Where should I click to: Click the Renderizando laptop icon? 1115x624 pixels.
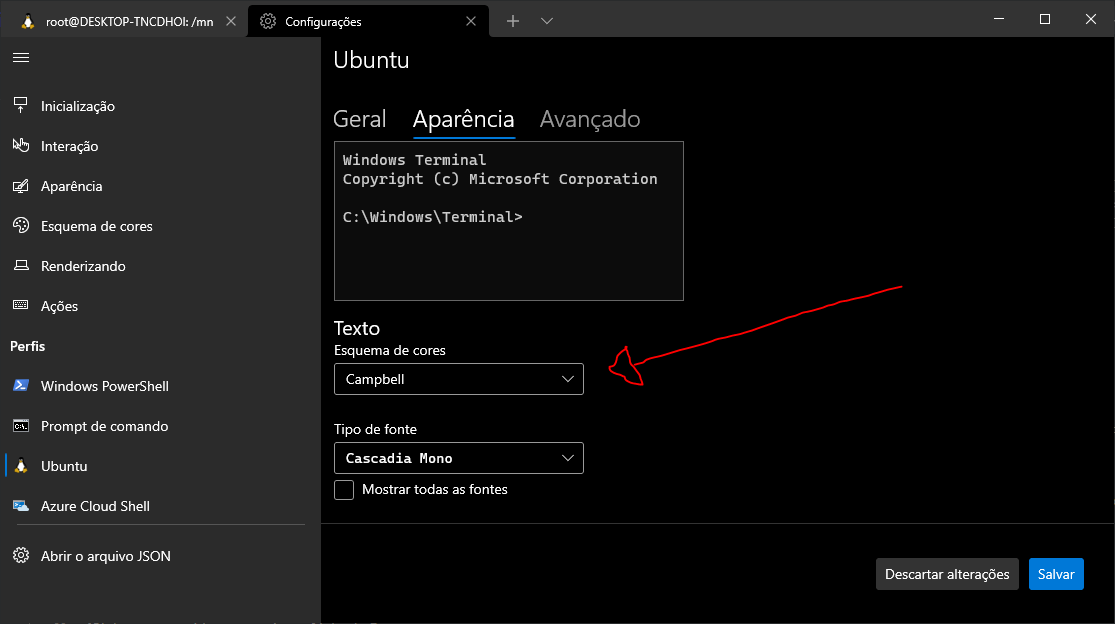pyautogui.click(x=21, y=265)
